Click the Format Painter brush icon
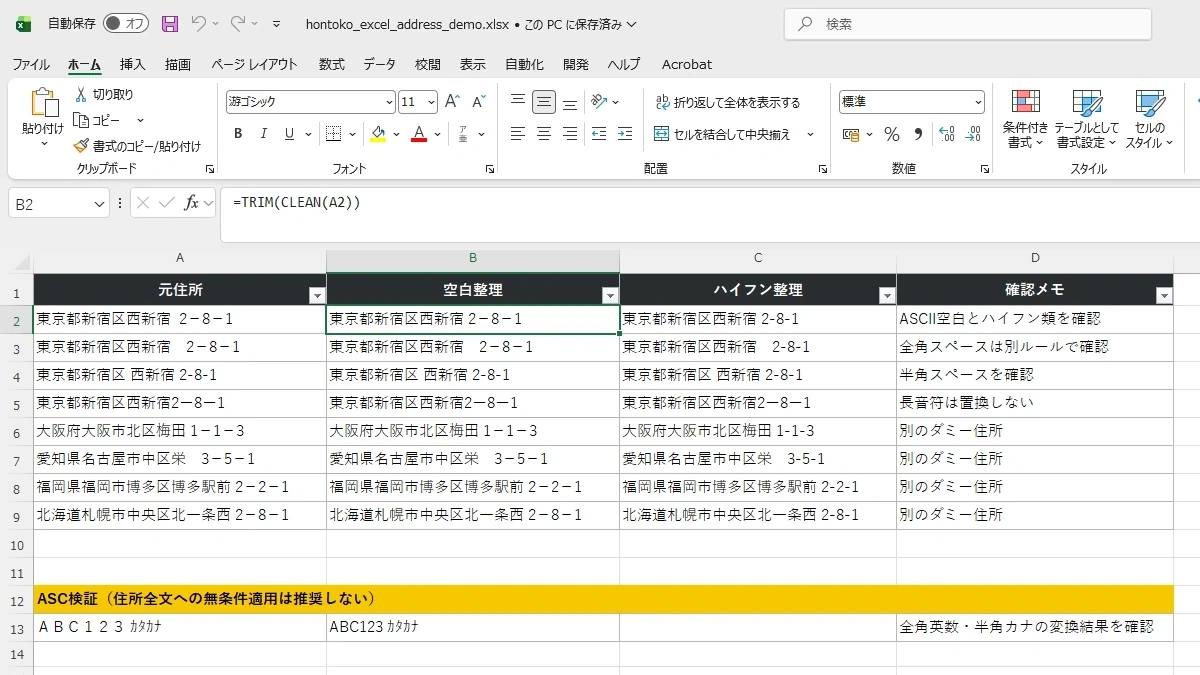This screenshot has height=675, width=1200. pyautogui.click(x=81, y=146)
